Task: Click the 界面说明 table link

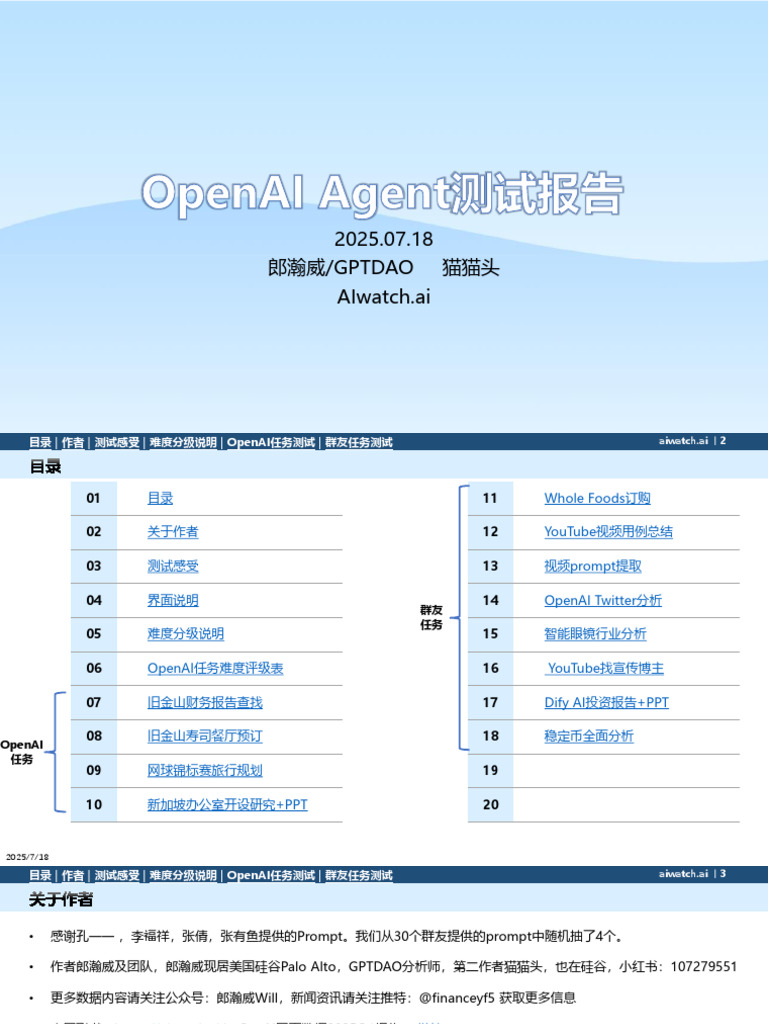Action: (x=172, y=600)
